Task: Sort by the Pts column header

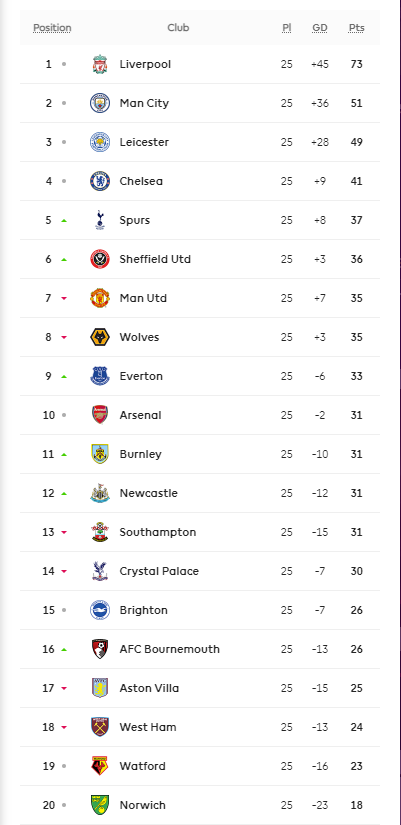Action: 356,28
